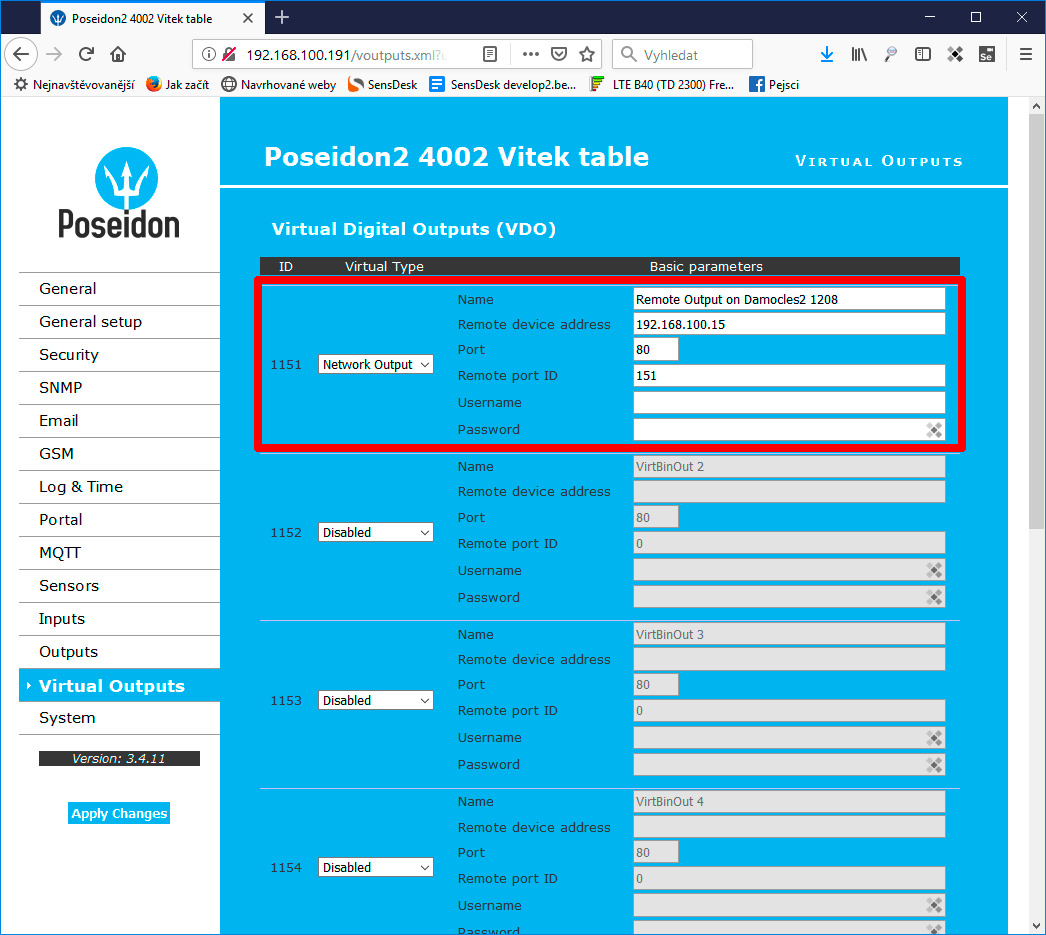This screenshot has width=1046, height=935.
Task: Close the Poseidon2 4002 Vitek table tab
Action: [x=247, y=18]
